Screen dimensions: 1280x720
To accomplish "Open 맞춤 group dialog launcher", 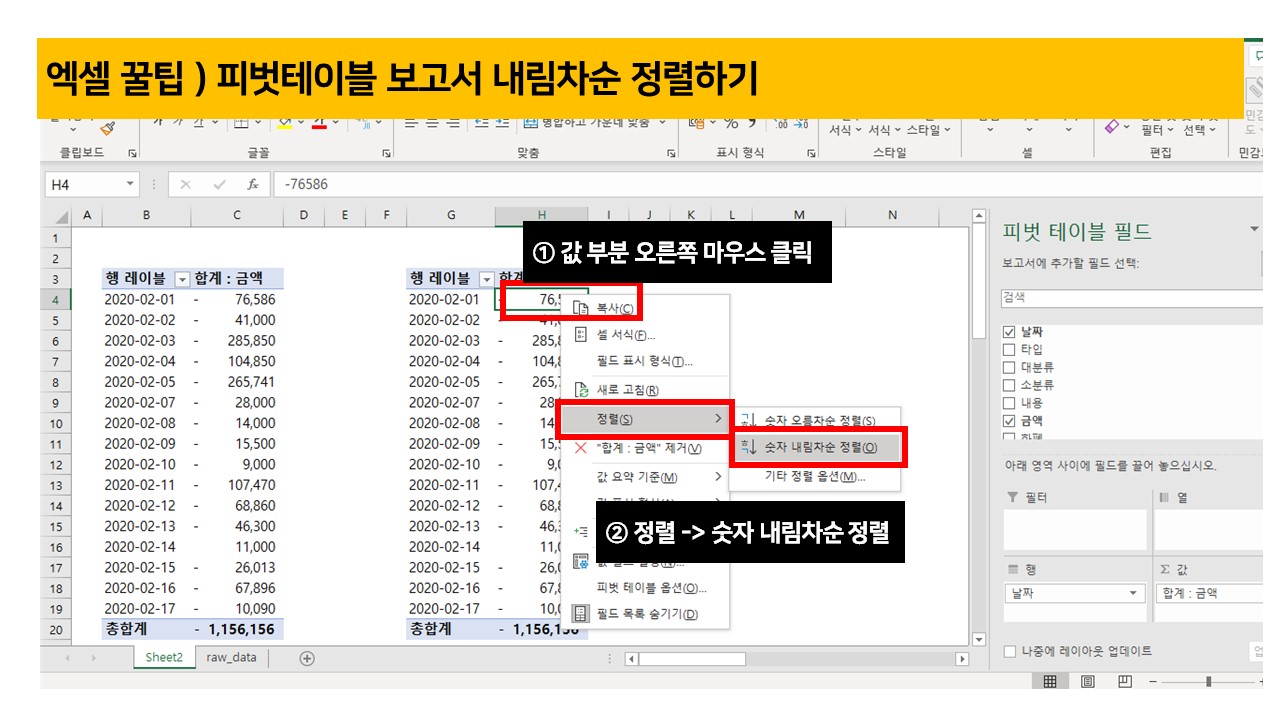I will [672, 153].
